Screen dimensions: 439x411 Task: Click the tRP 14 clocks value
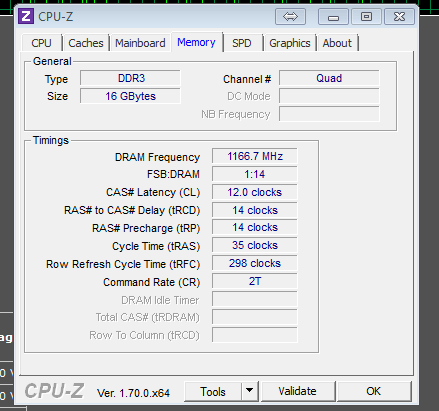click(x=255, y=228)
